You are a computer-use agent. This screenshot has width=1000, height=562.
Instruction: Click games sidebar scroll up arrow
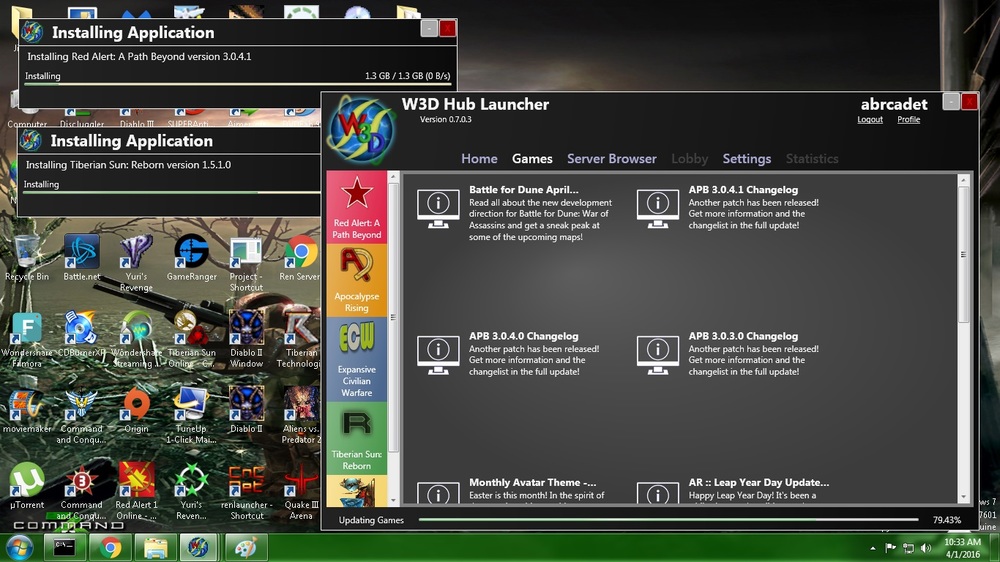point(393,177)
